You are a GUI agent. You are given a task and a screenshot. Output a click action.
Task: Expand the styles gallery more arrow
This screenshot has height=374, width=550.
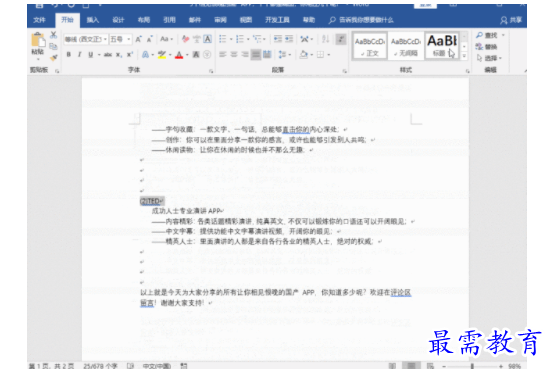click(x=464, y=56)
